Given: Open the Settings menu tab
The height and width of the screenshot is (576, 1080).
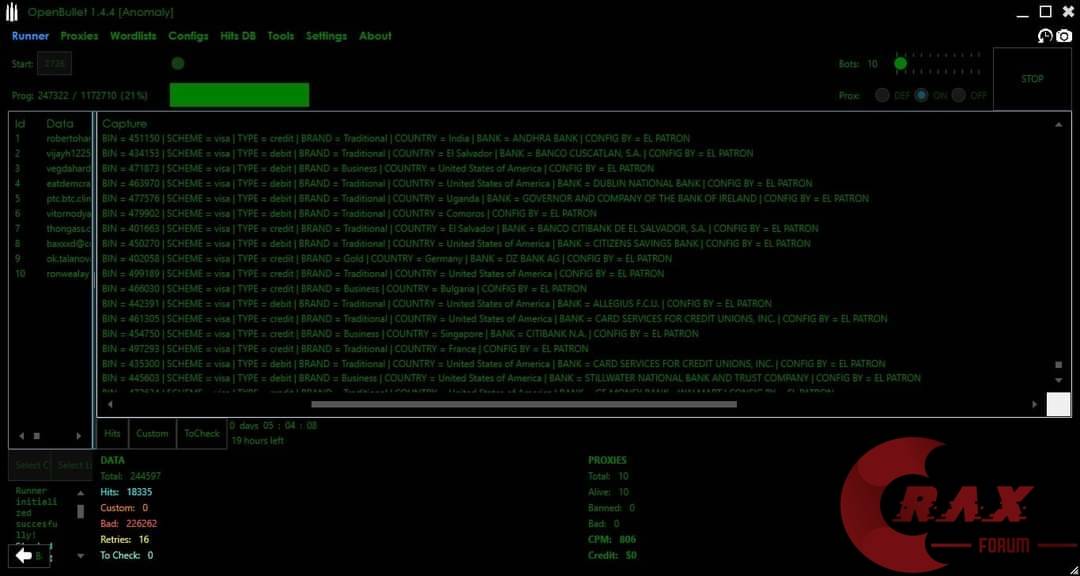Looking at the screenshot, I should [x=326, y=36].
